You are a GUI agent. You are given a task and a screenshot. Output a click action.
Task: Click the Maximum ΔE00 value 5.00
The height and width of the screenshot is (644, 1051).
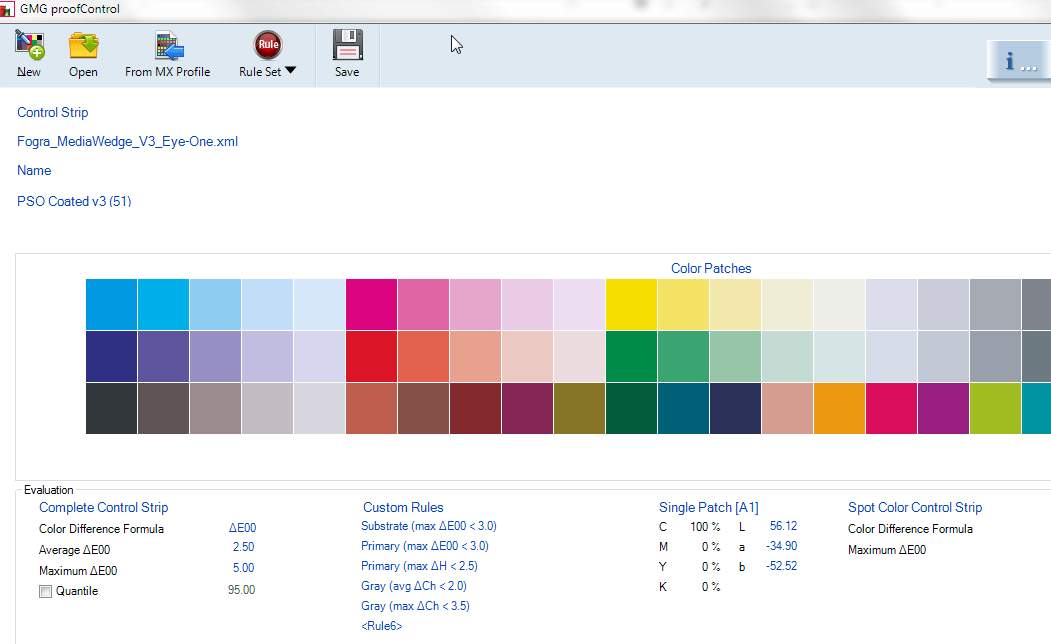[x=243, y=568]
